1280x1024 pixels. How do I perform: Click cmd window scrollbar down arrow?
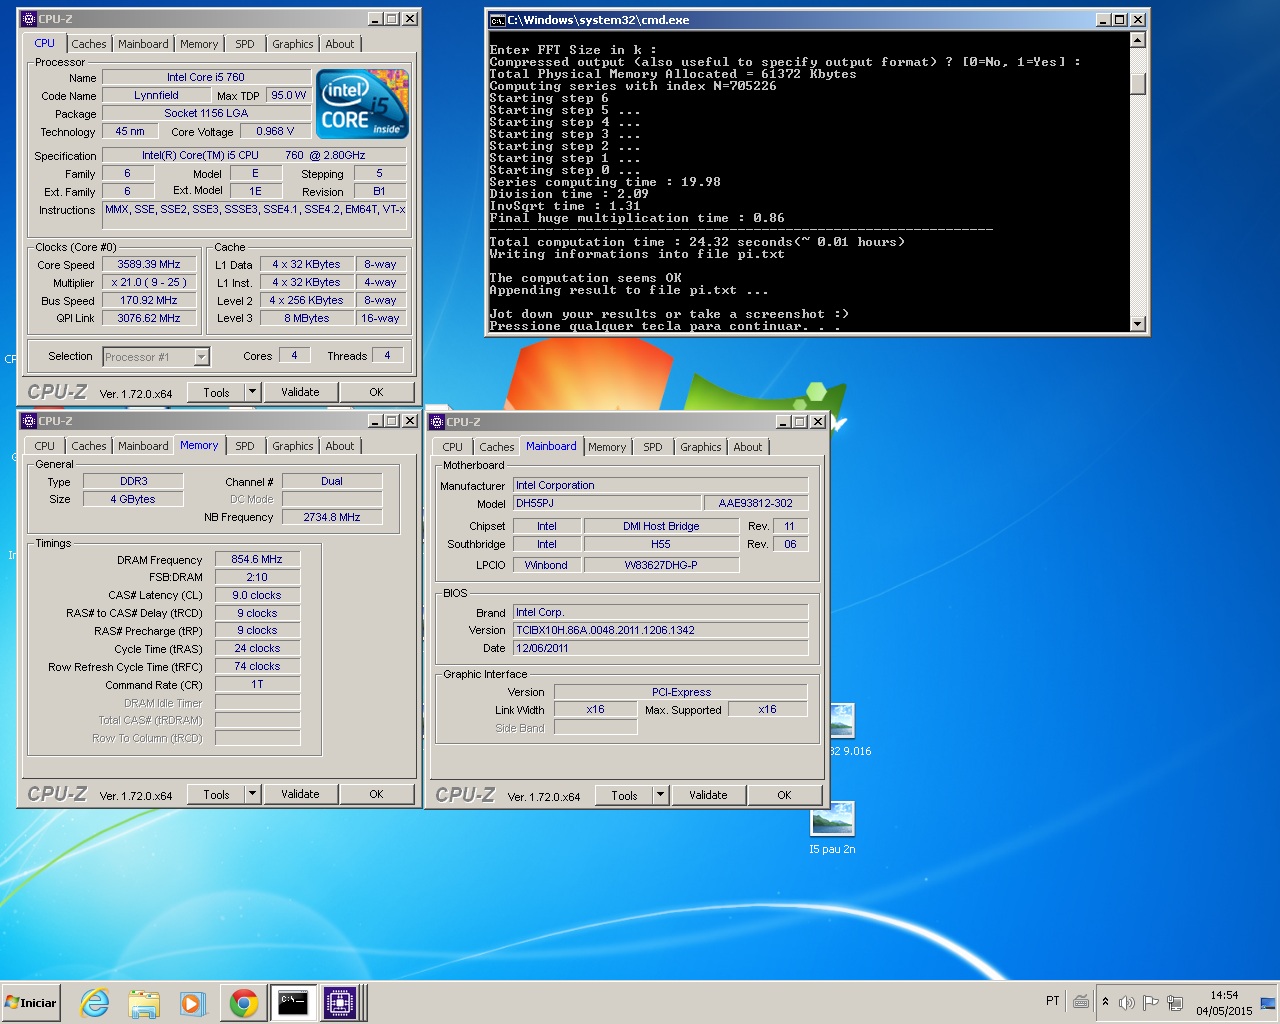1137,323
